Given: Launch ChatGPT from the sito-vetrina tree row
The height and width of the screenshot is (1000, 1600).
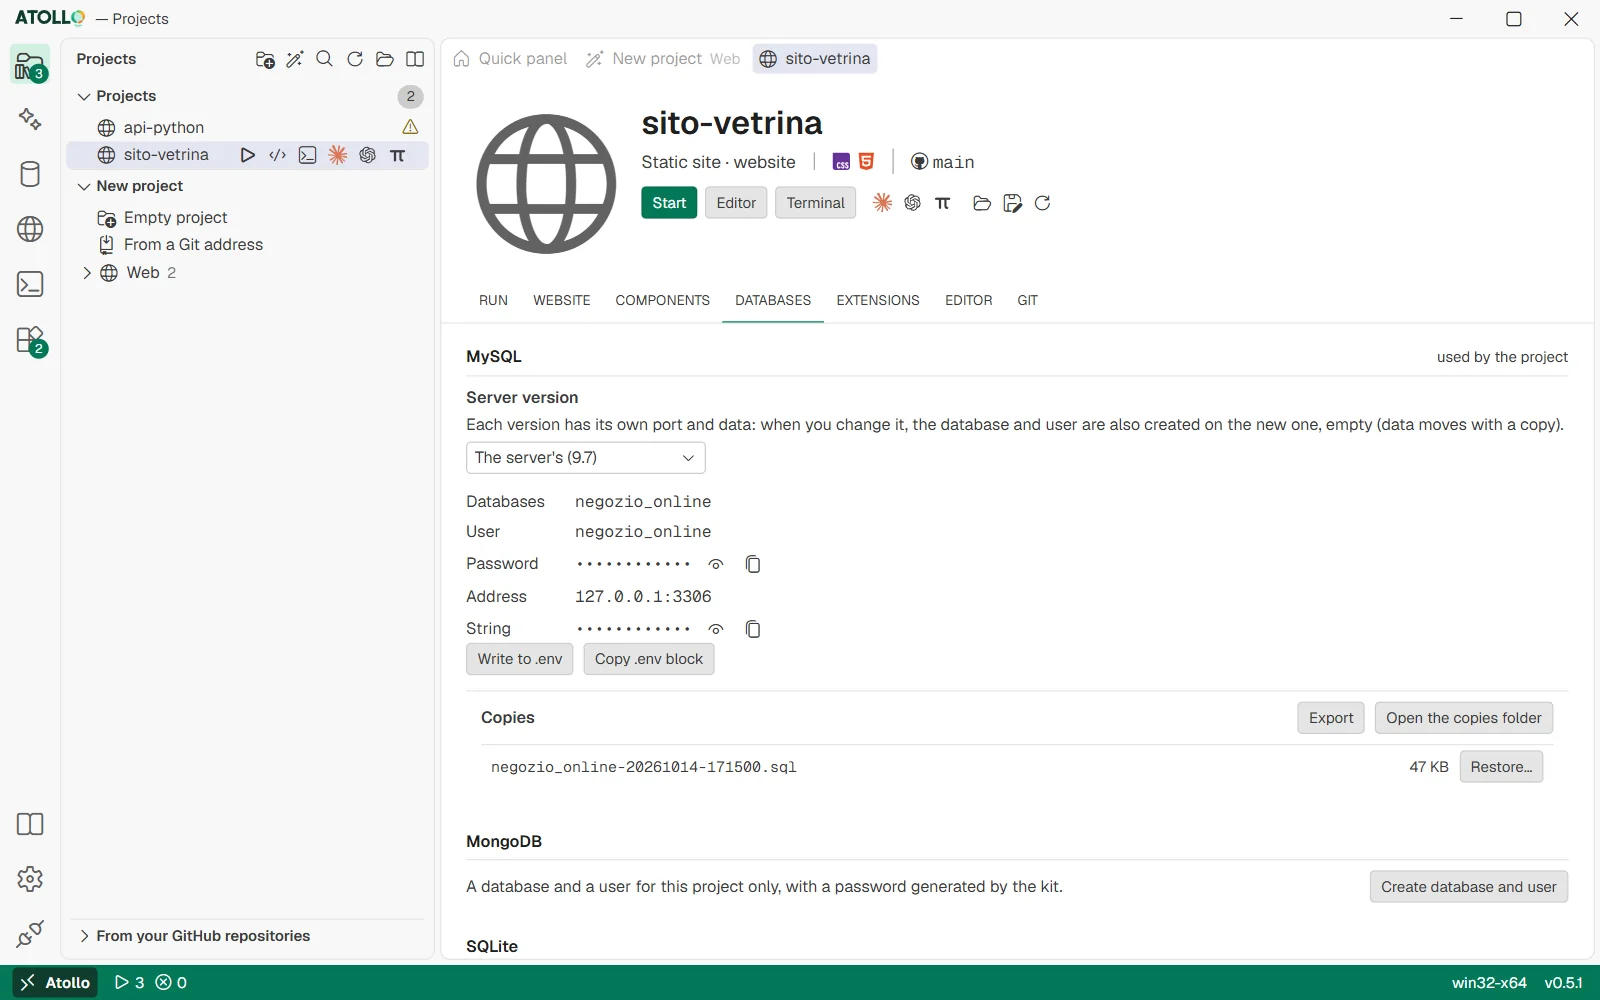Looking at the screenshot, I should pos(368,155).
